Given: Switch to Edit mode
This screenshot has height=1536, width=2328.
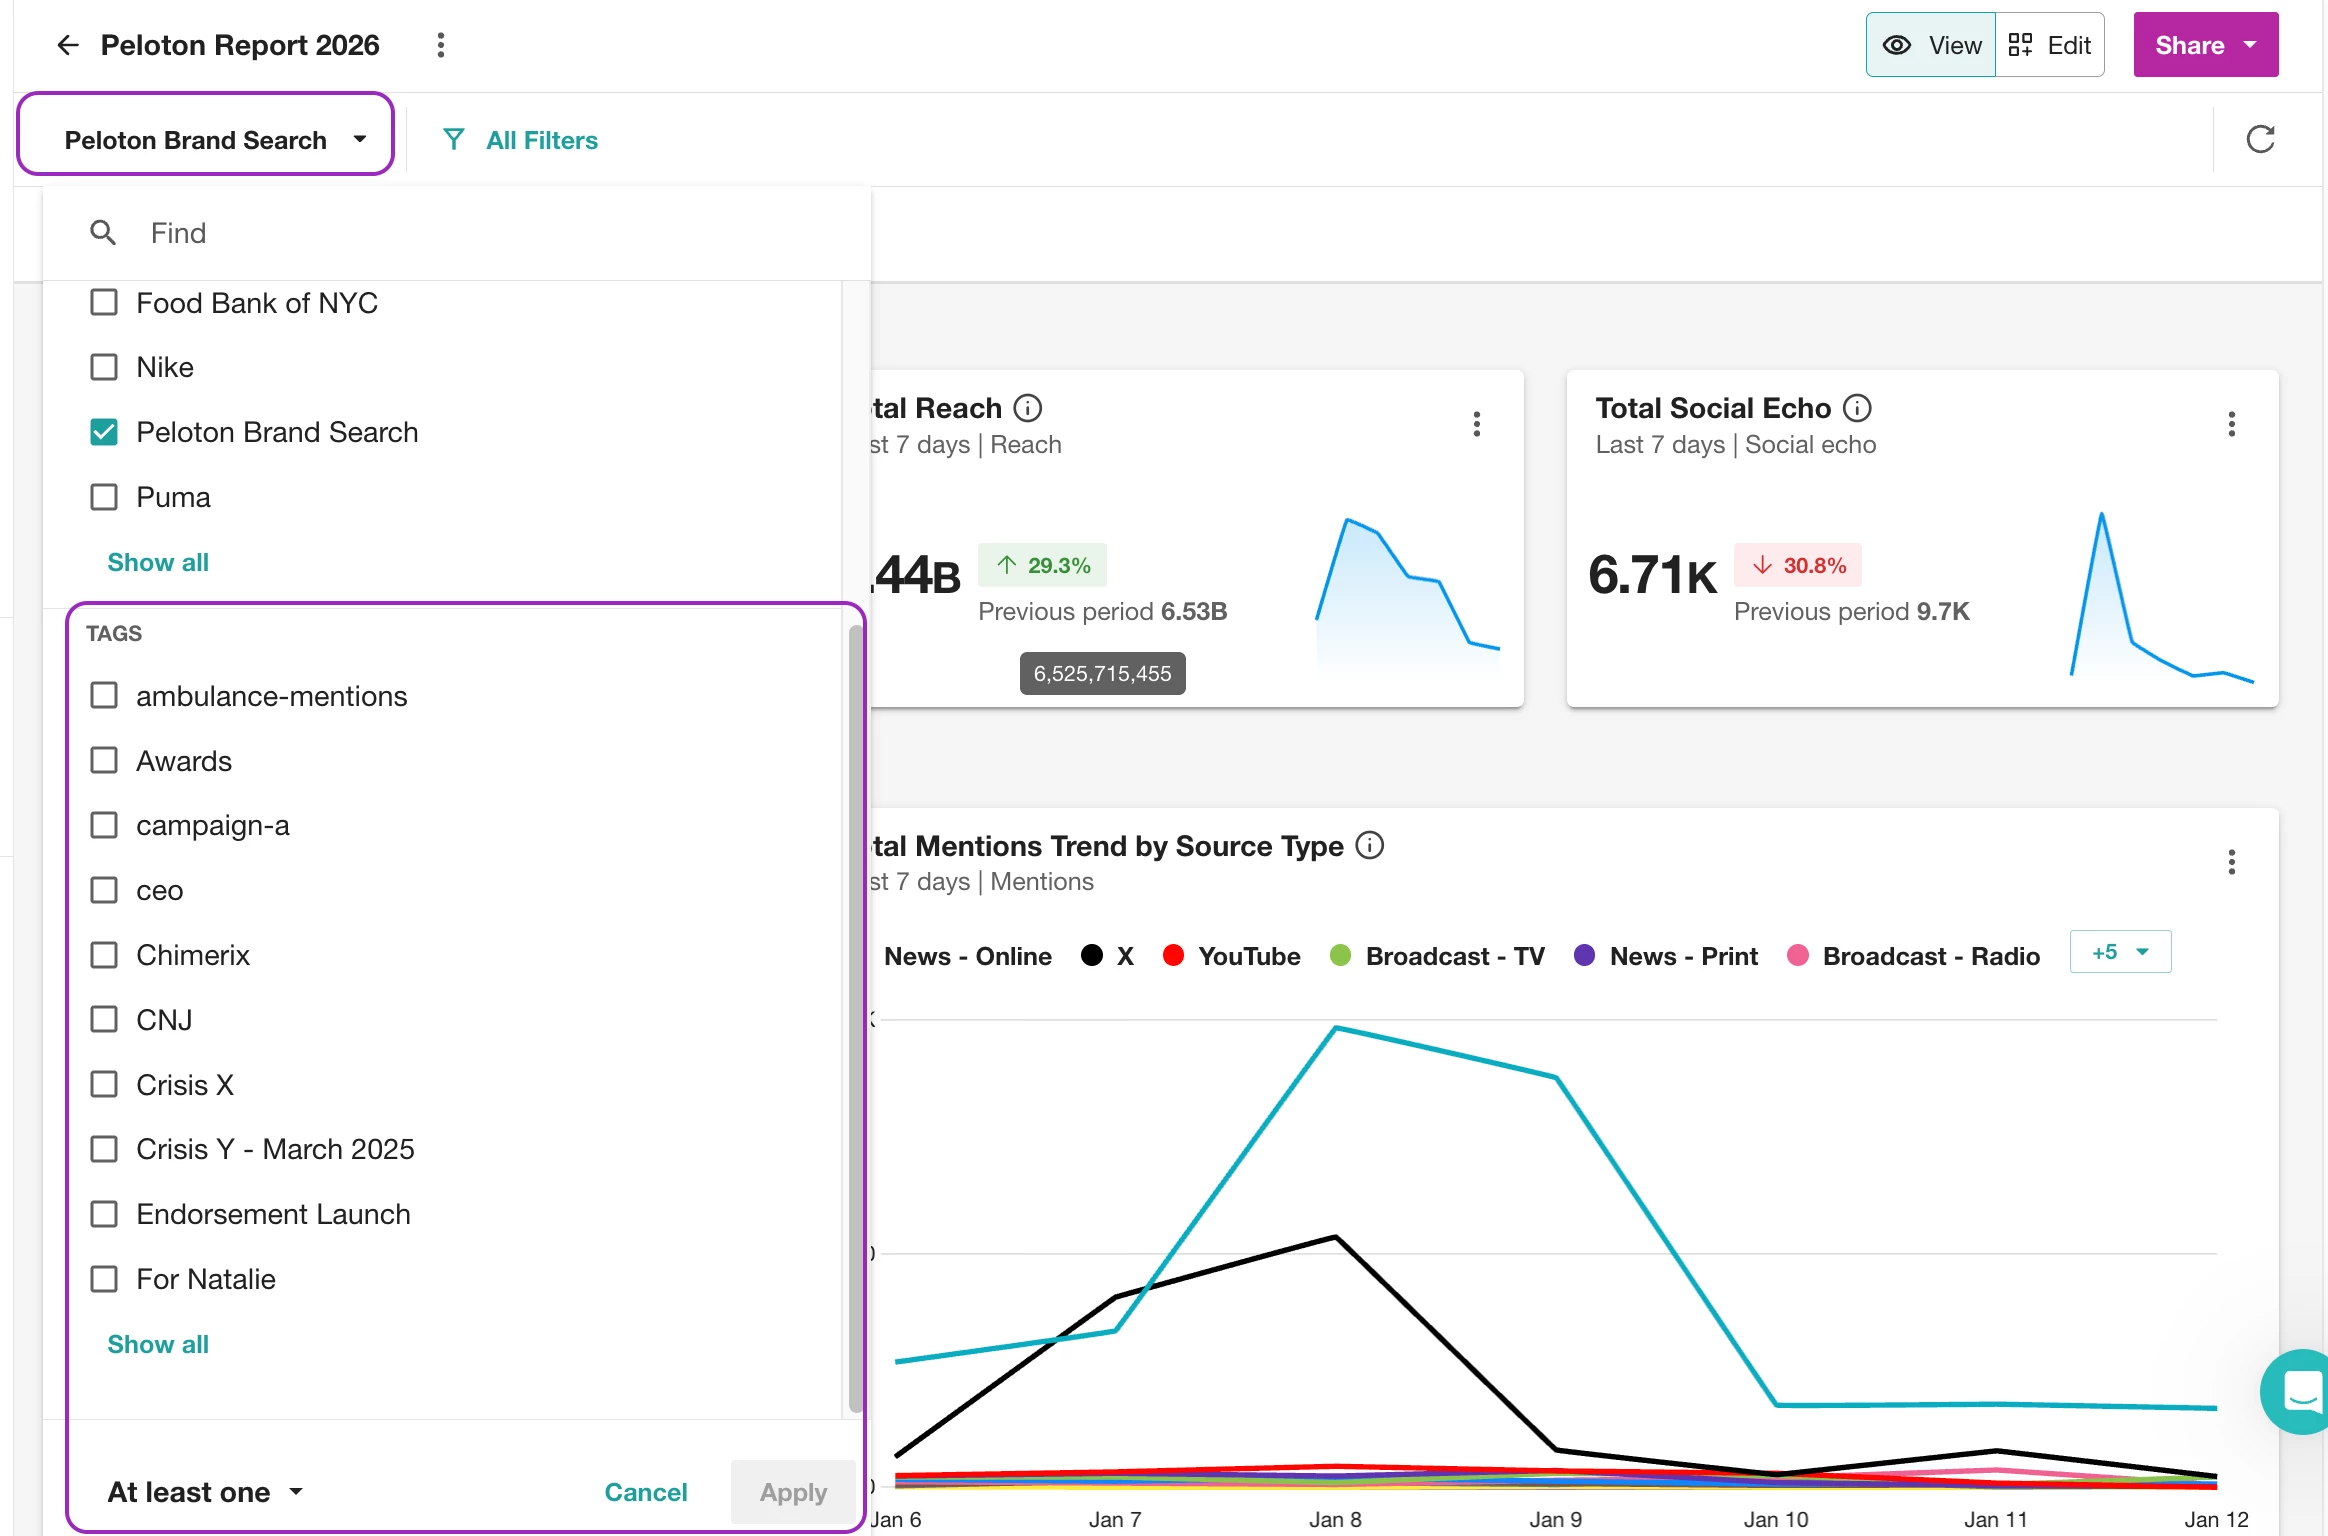Looking at the screenshot, I should coord(2050,45).
